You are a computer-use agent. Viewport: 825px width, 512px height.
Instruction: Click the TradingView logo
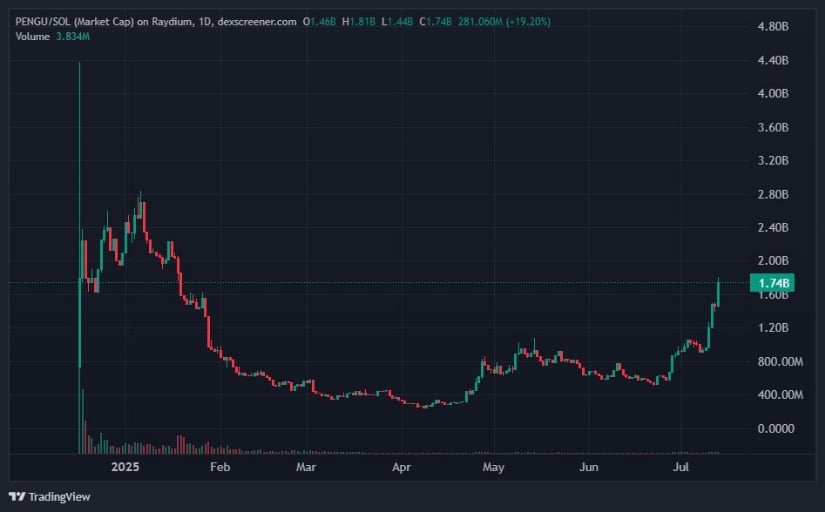[x=49, y=497]
